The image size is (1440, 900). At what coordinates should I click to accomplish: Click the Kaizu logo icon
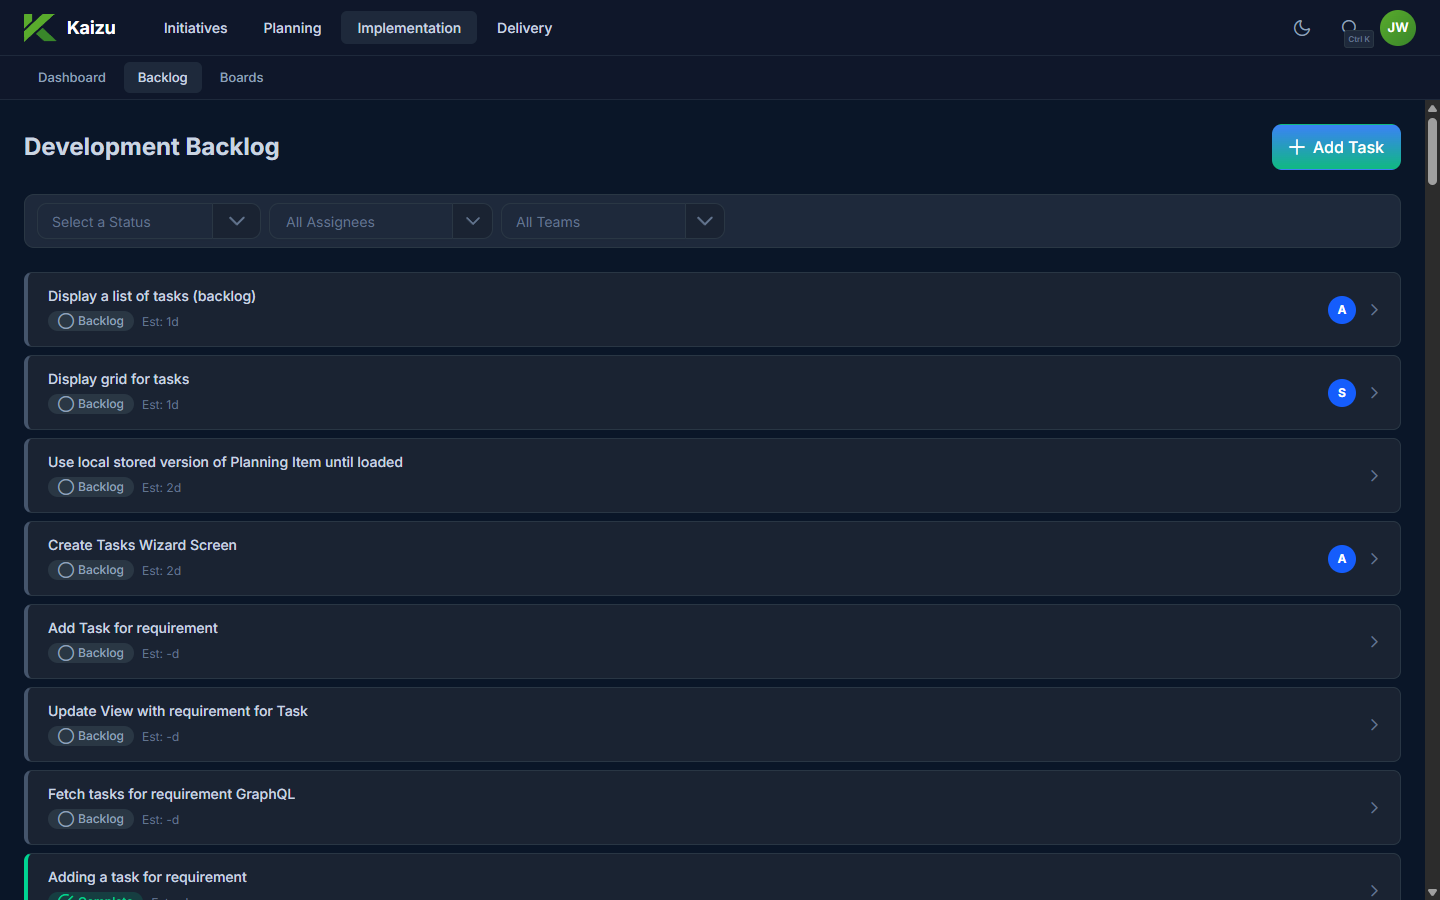(x=39, y=28)
